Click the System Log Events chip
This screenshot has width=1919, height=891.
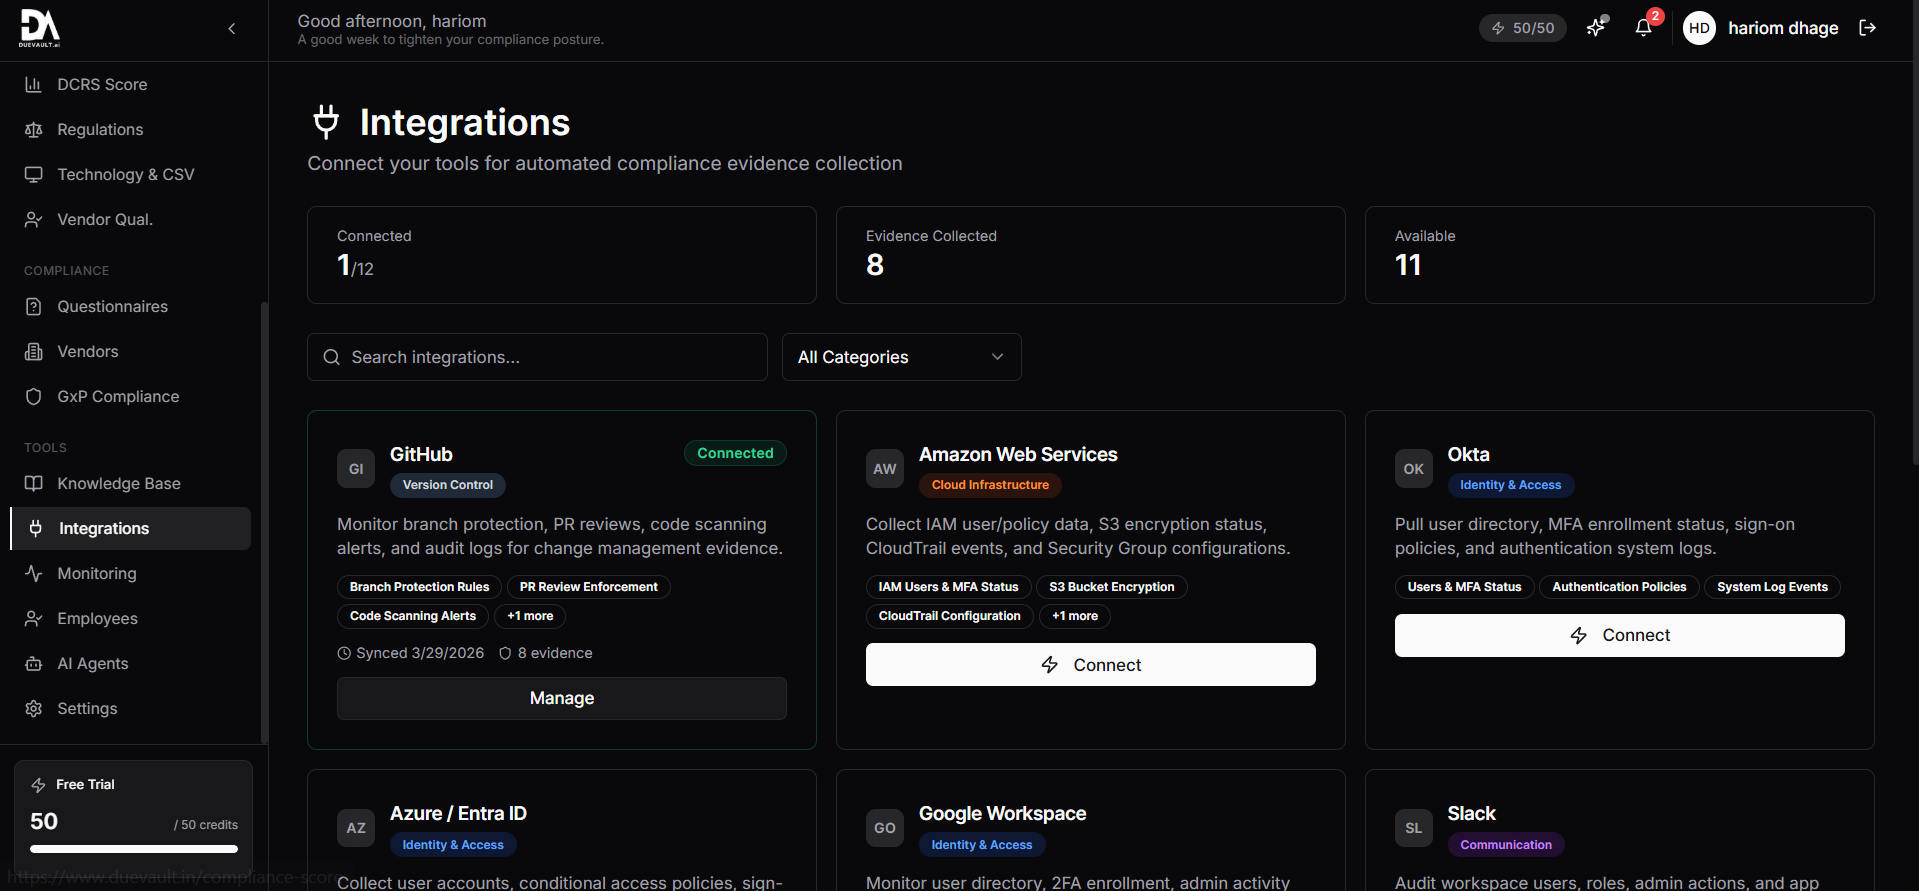[x=1772, y=587]
